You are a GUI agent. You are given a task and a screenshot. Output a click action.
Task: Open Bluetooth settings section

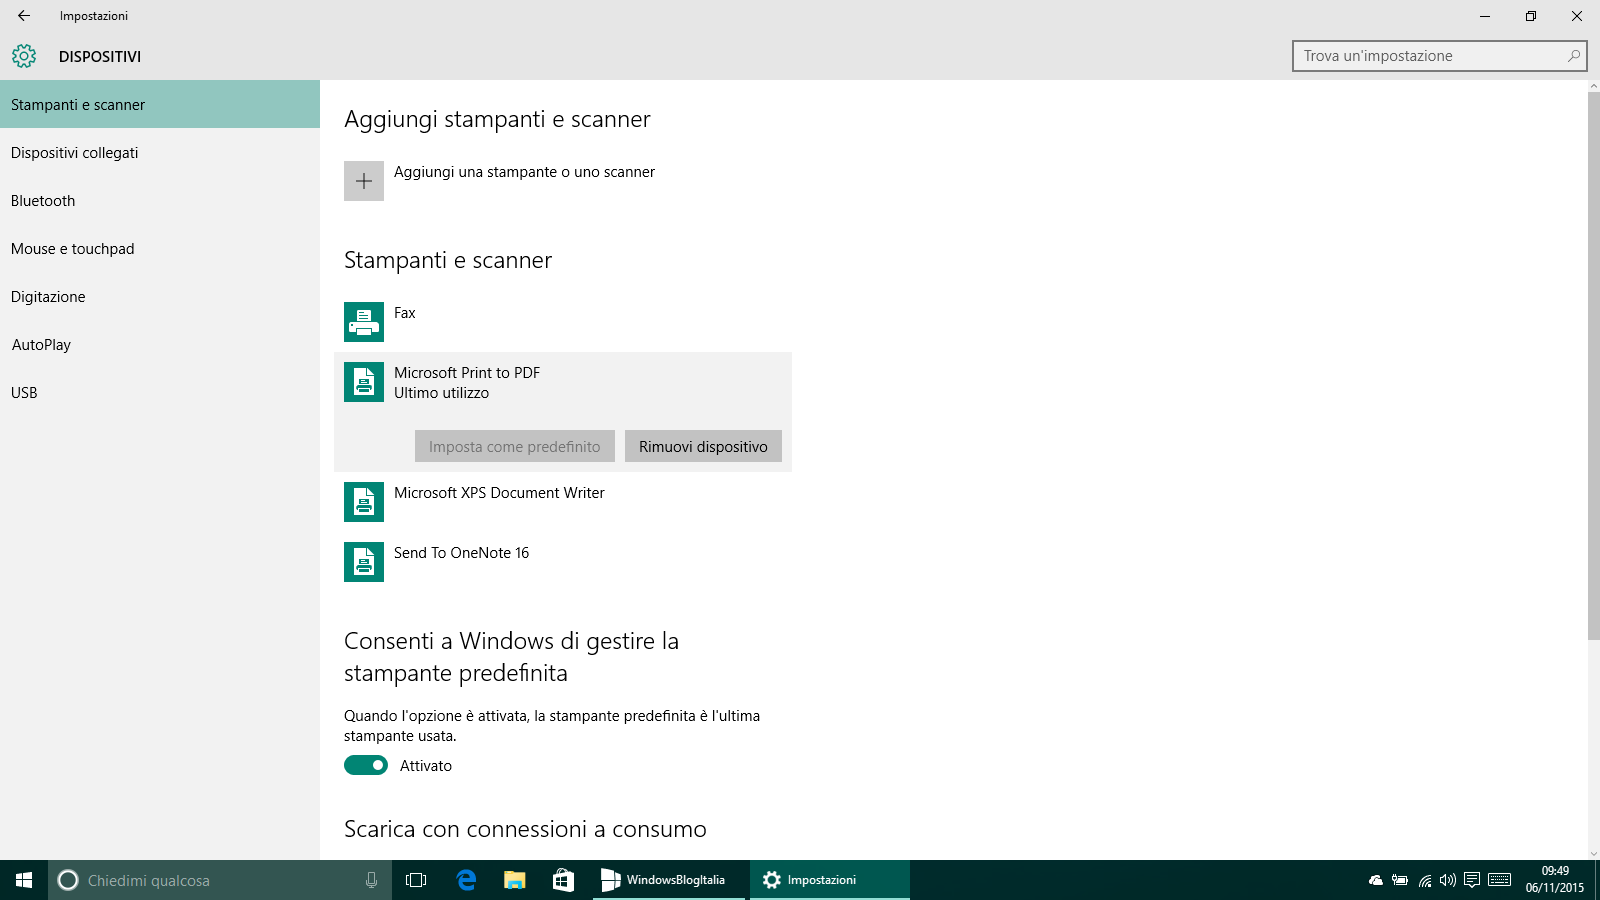[160, 200]
